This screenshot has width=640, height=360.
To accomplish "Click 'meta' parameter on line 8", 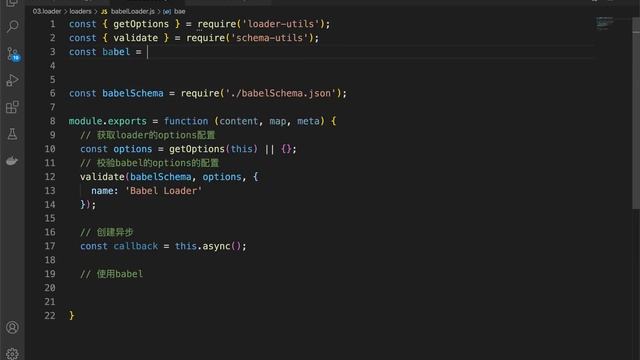I will [308, 121].
